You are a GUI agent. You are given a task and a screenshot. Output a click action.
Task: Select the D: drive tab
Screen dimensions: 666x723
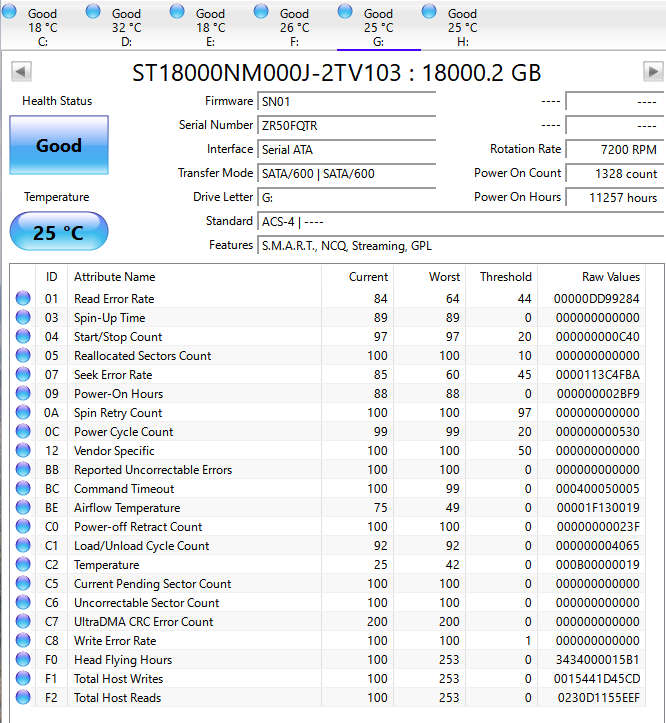pos(126,25)
